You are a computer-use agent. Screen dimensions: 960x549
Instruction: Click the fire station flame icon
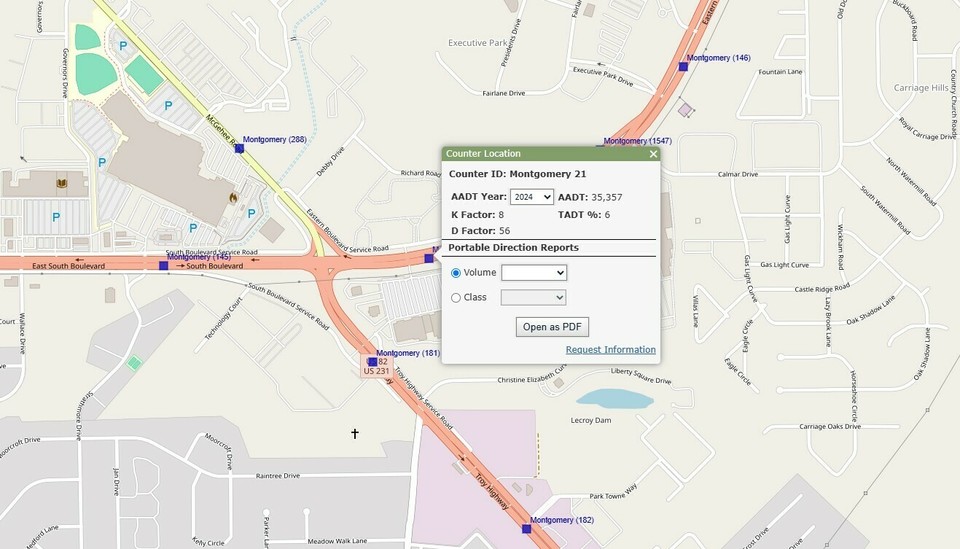234,197
